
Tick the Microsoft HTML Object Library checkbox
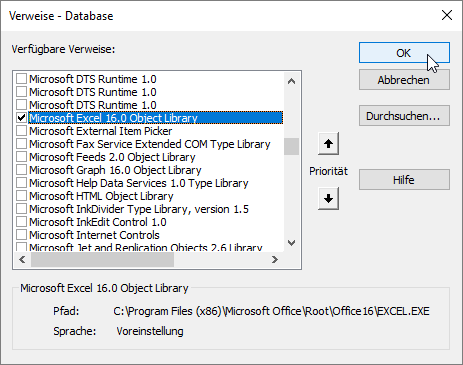click(22, 196)
